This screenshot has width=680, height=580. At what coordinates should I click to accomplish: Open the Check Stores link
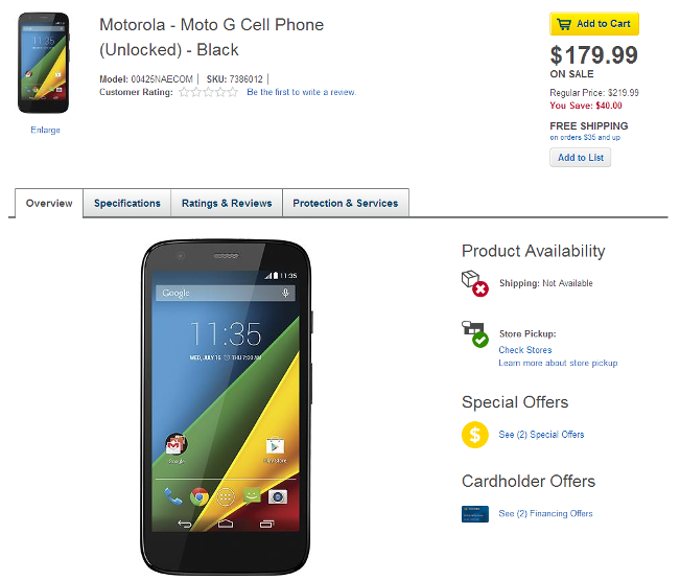pos(525,350)
